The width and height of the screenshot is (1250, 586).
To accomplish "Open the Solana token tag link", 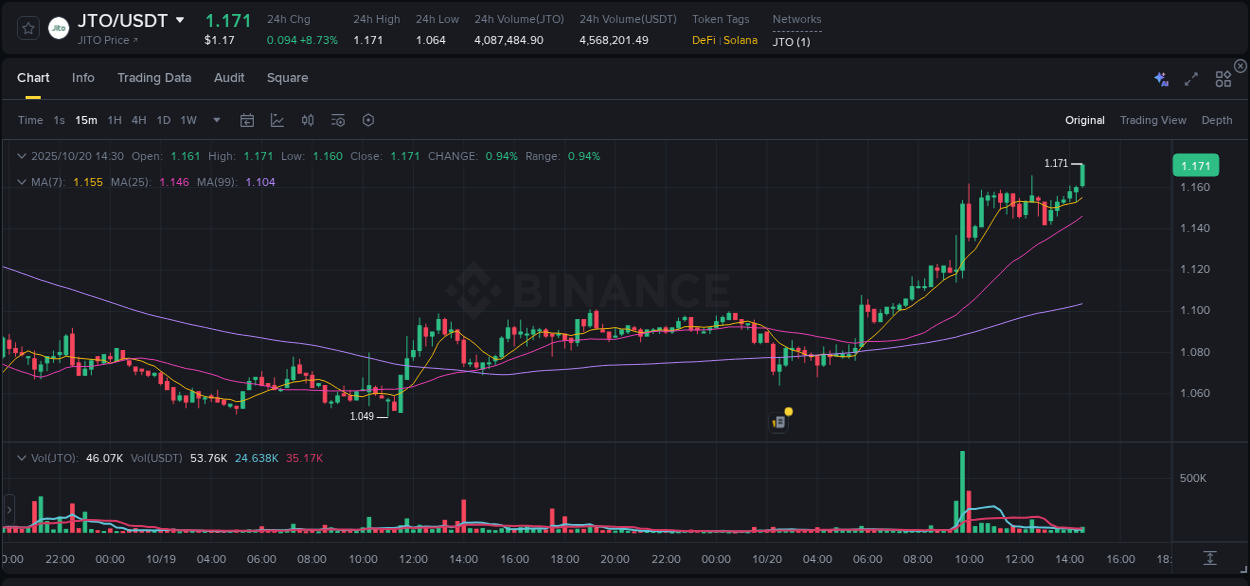I will 741,40.
